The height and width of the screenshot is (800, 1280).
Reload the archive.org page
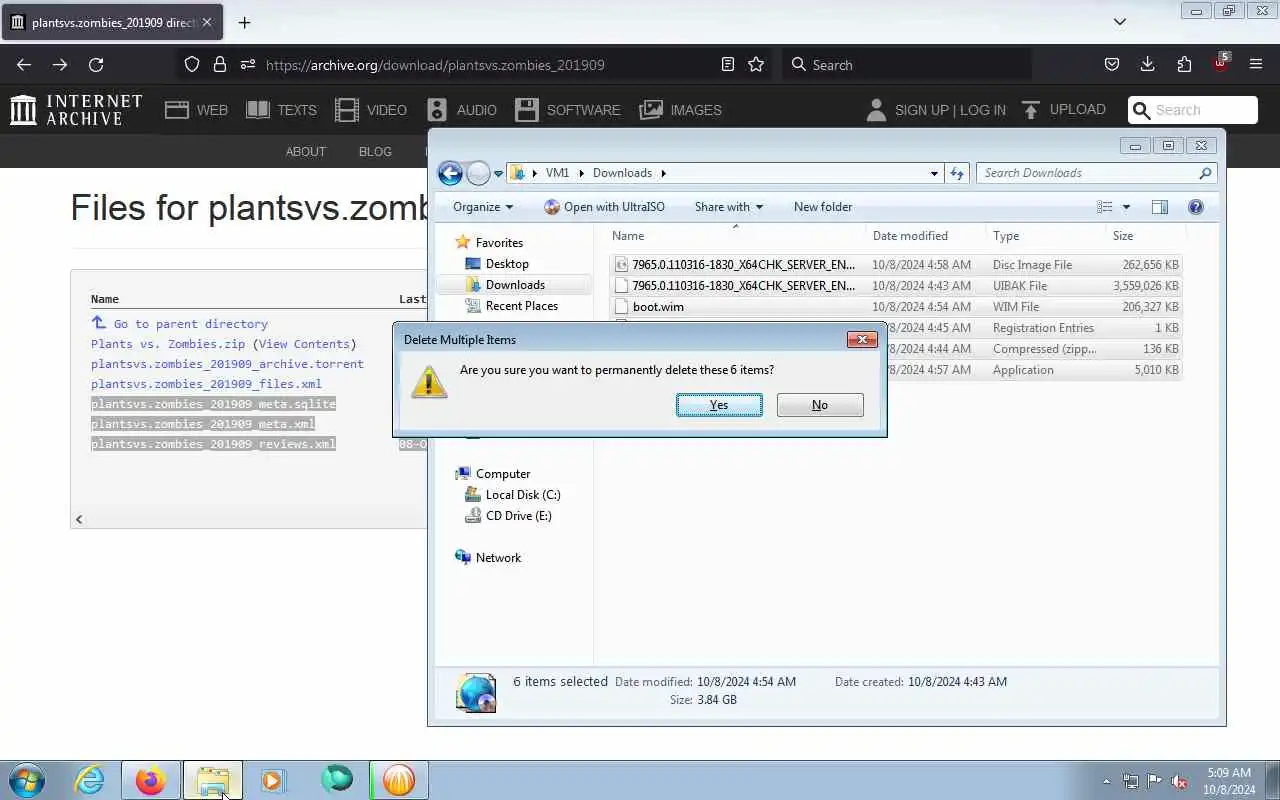coord(96,64)
